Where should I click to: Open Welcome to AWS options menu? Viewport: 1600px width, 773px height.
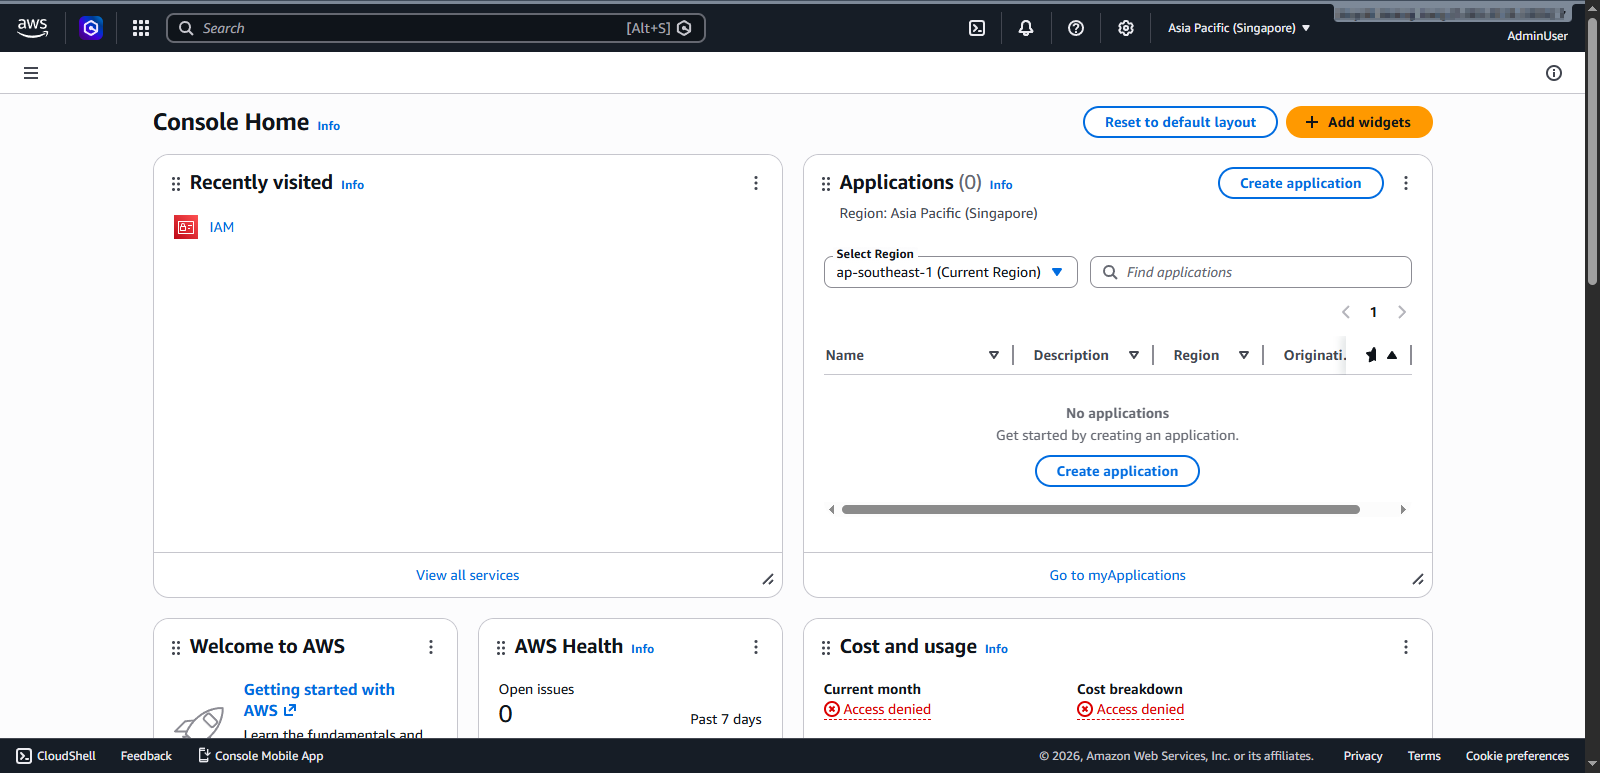click(431, 647)
